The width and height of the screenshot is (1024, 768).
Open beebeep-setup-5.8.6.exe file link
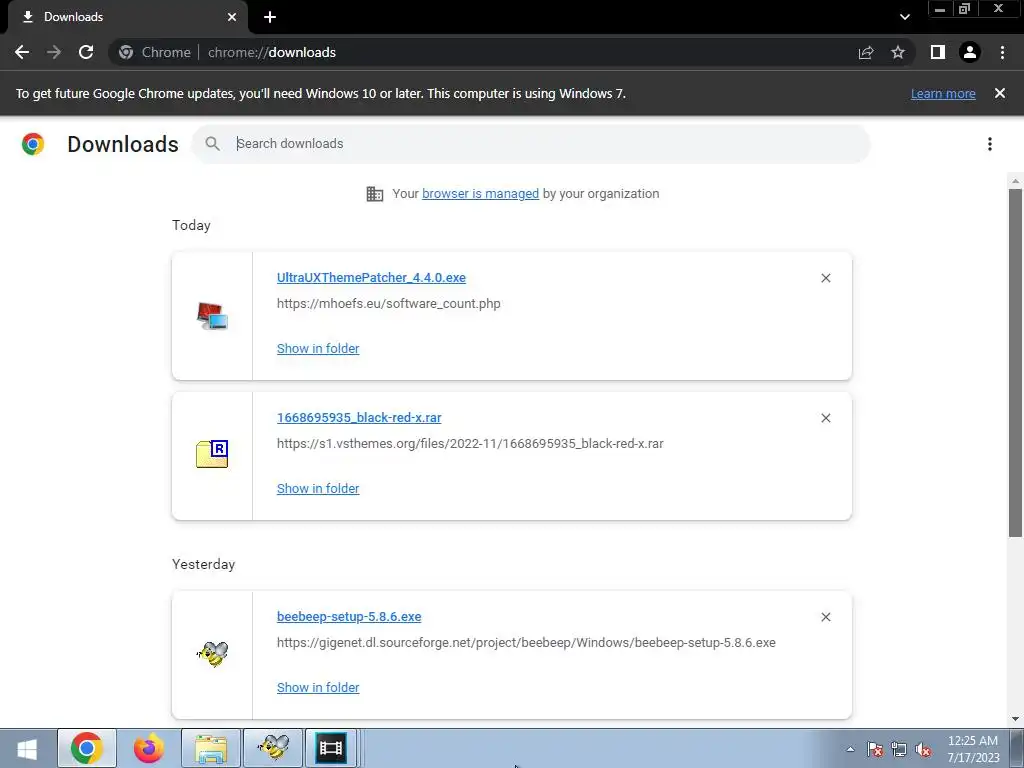(349, 616)
